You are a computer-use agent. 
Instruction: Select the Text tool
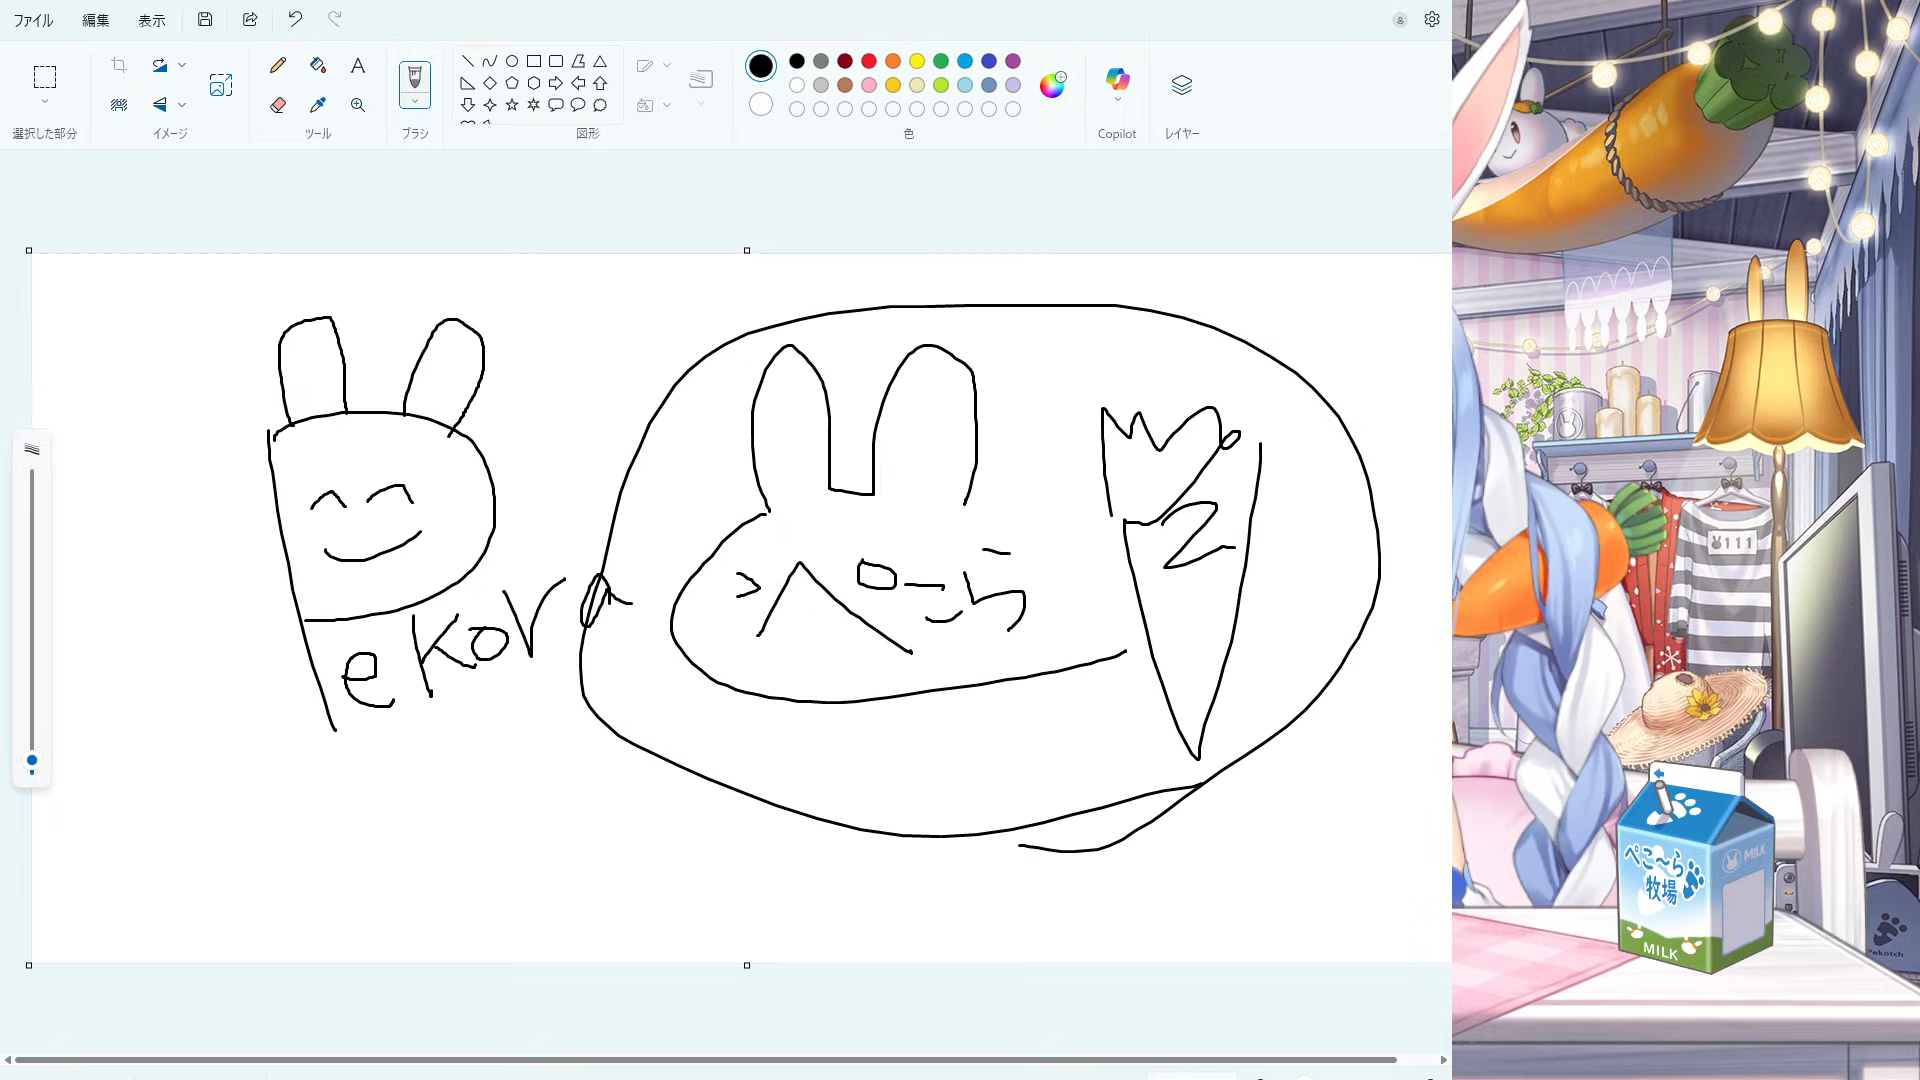coord(358,66)
